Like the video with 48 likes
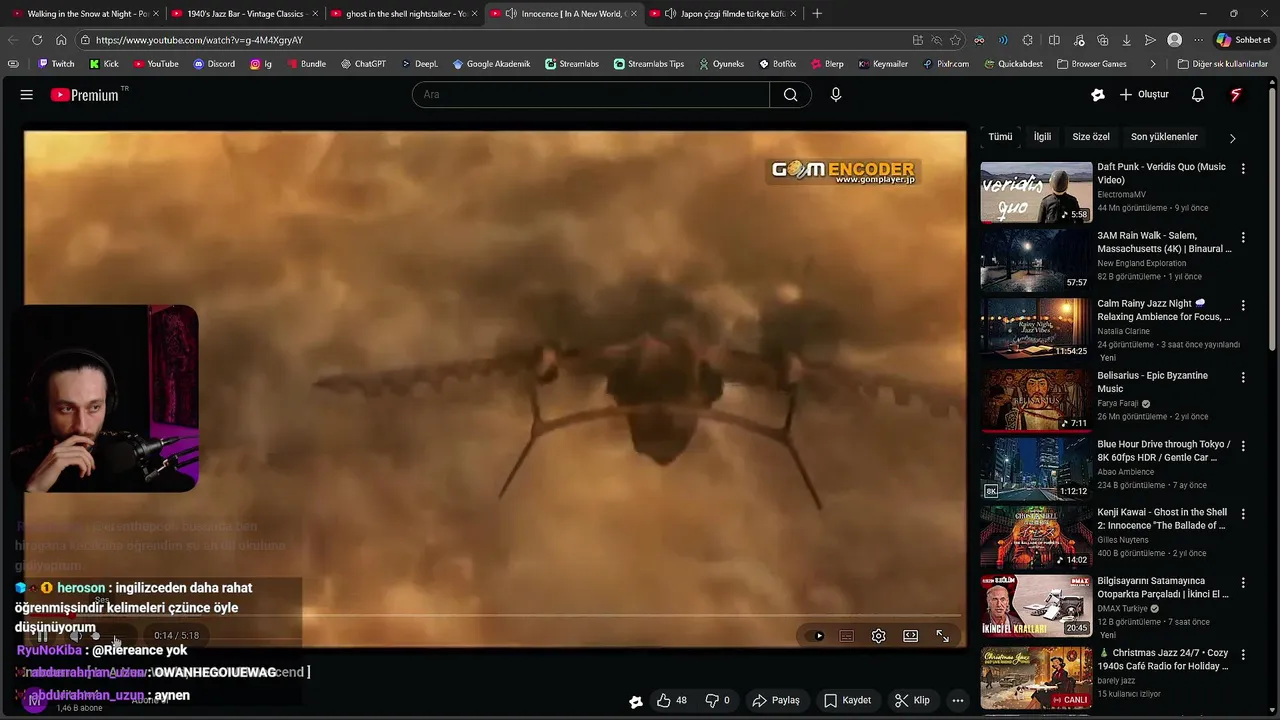The width and height of the screenshot is (1280, 720). tap(672, 700)
